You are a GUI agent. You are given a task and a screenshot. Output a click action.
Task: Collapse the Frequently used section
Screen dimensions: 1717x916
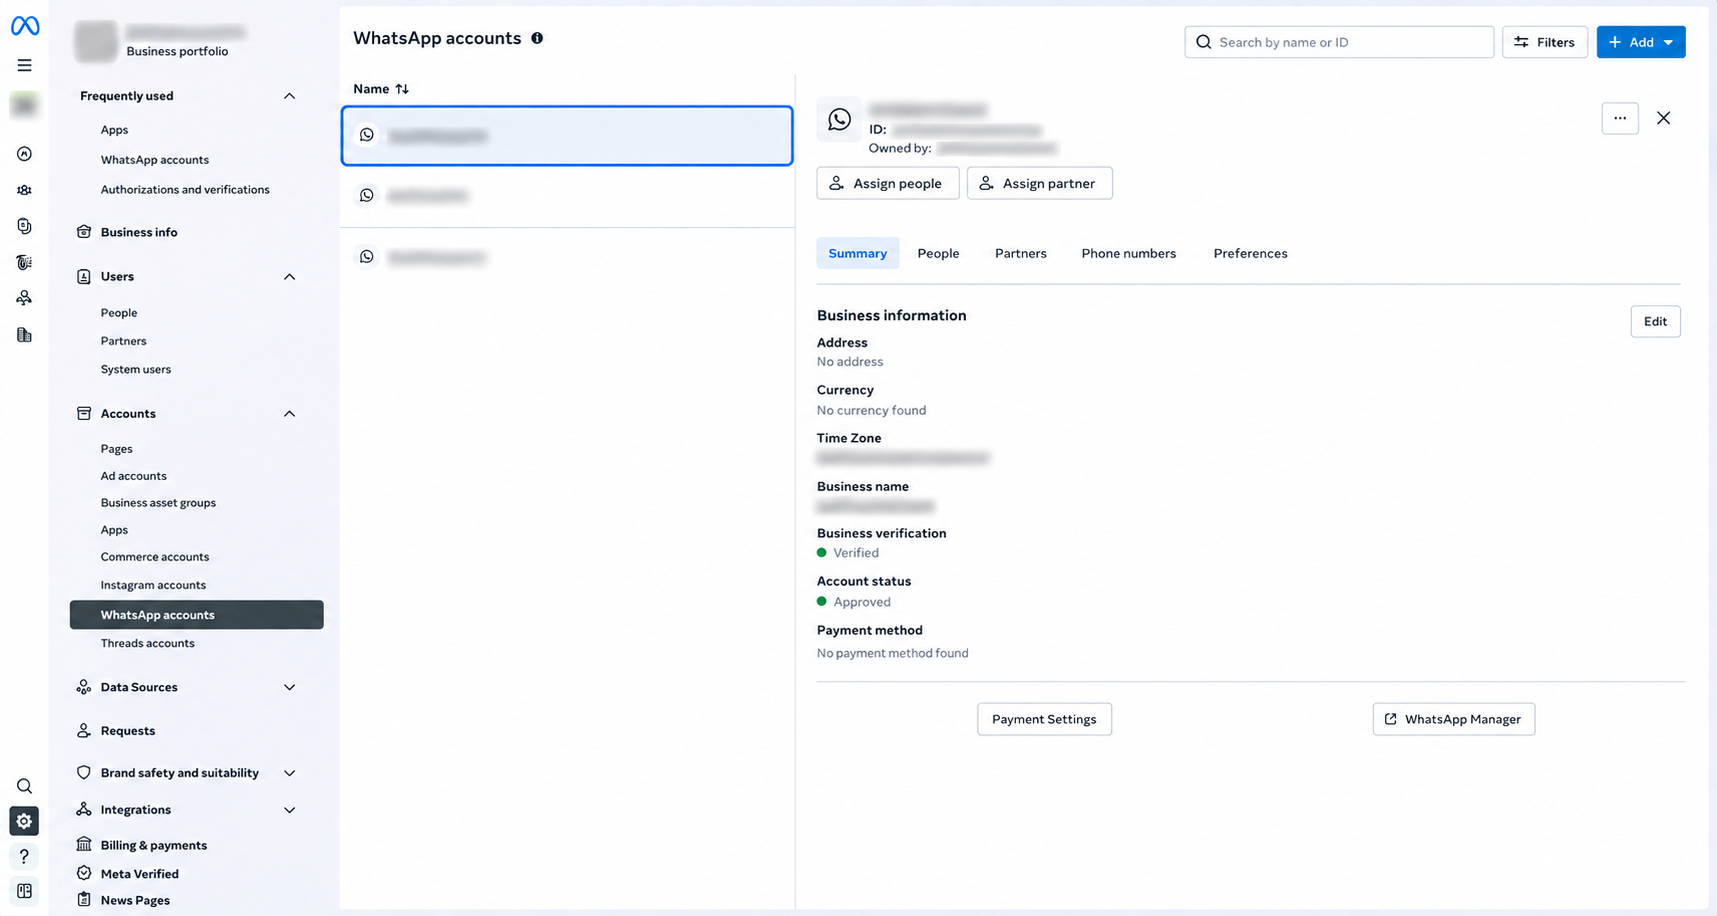[290, 96]
